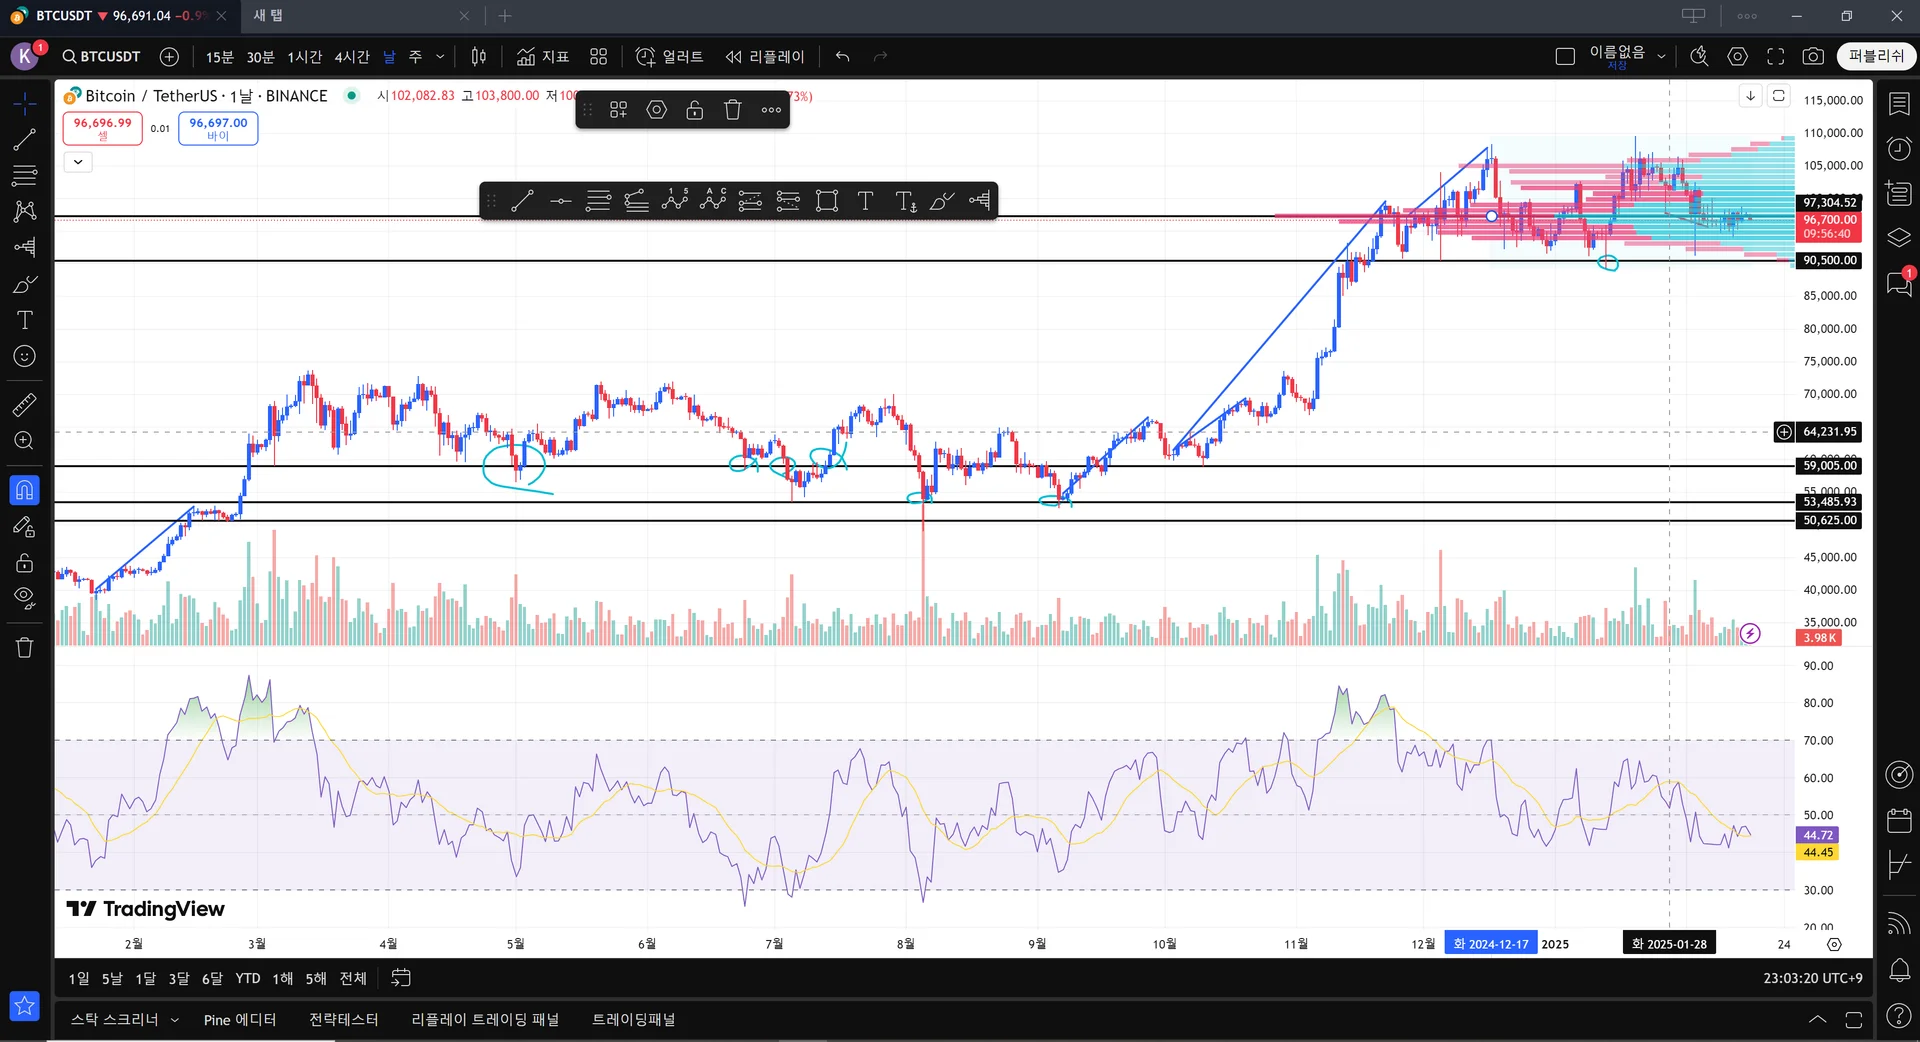Open the alerts bell in right sidebar
This screenshot has height=1042, width=1920.
(1899, 969)
